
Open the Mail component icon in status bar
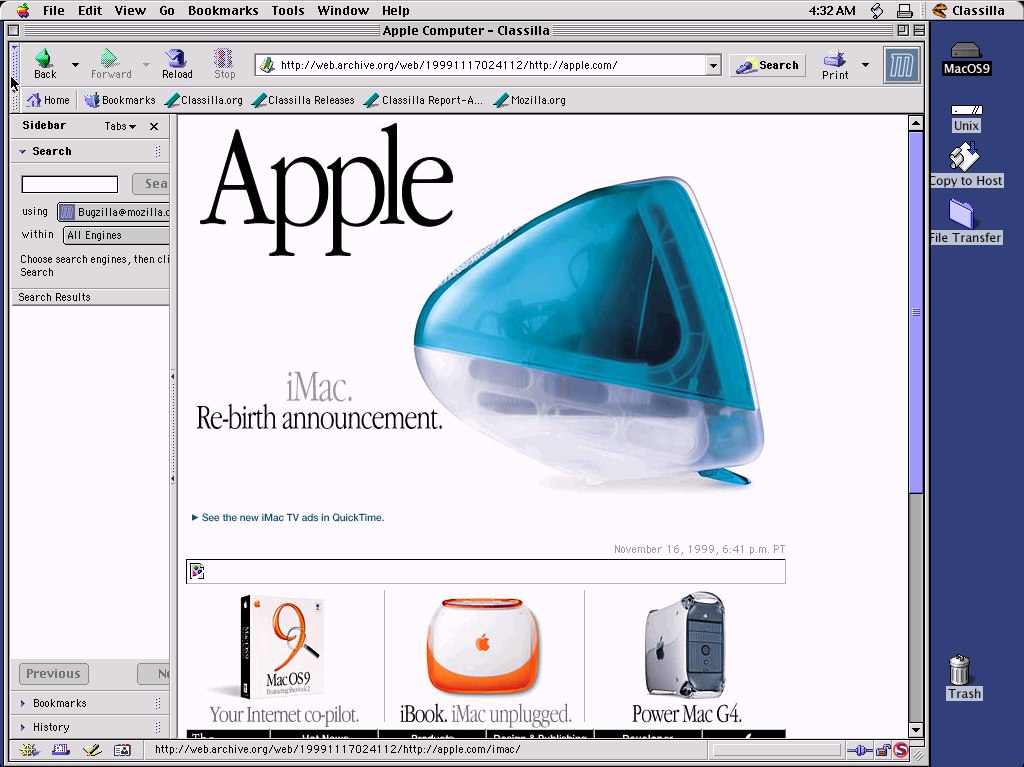60,750
